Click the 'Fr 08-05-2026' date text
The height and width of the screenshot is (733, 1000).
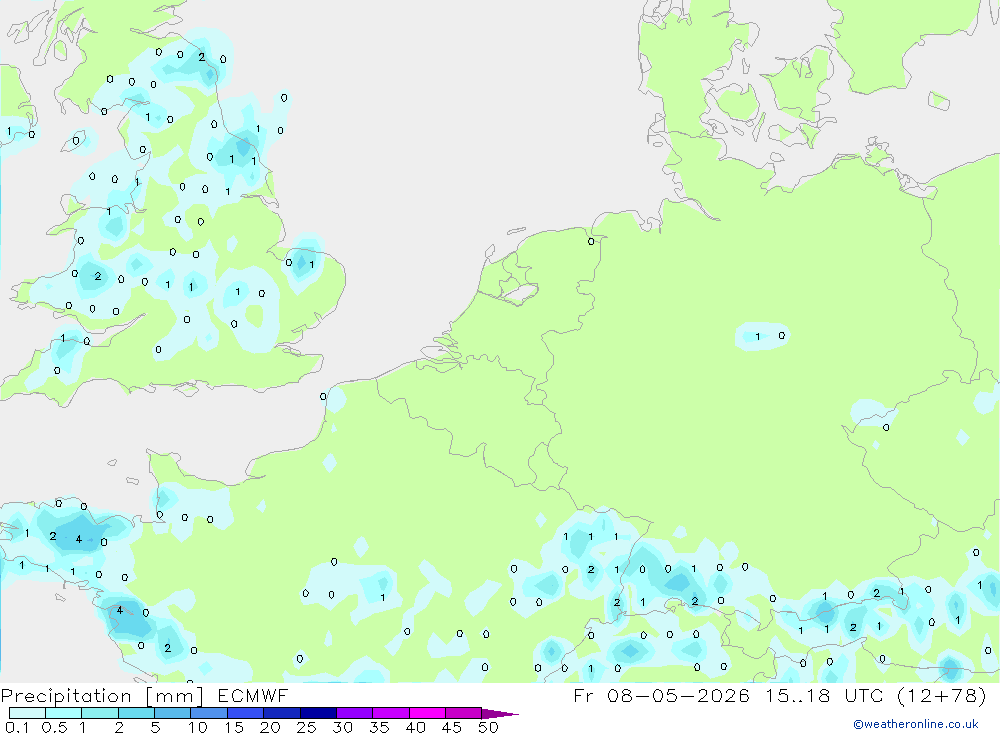661,695
